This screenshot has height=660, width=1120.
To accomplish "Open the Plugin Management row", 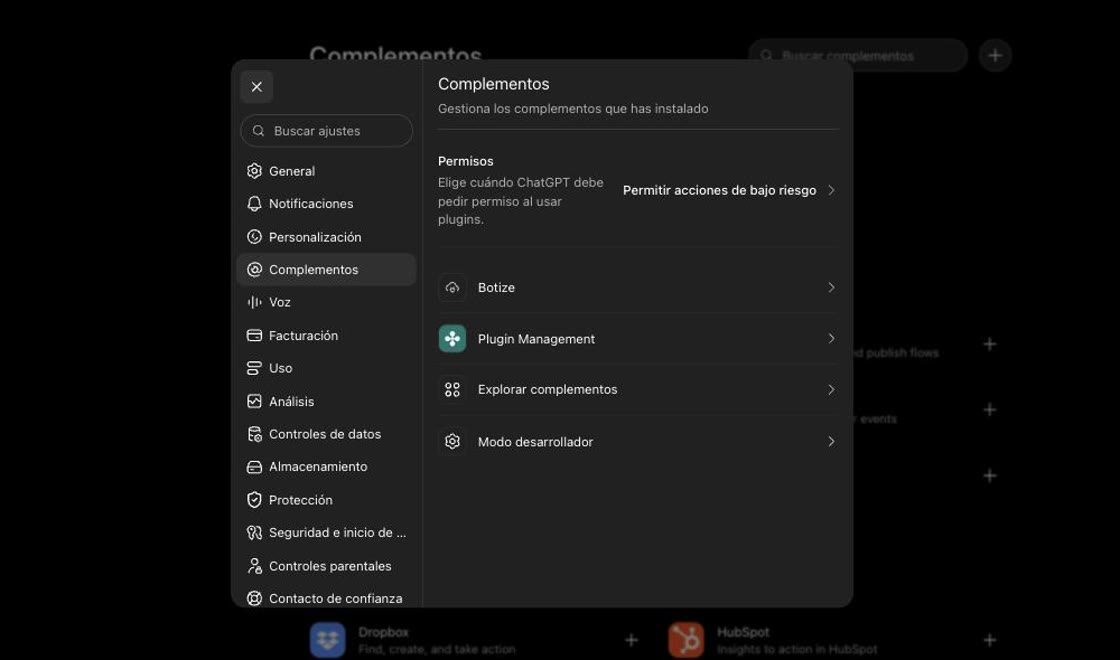I will 638,339.
